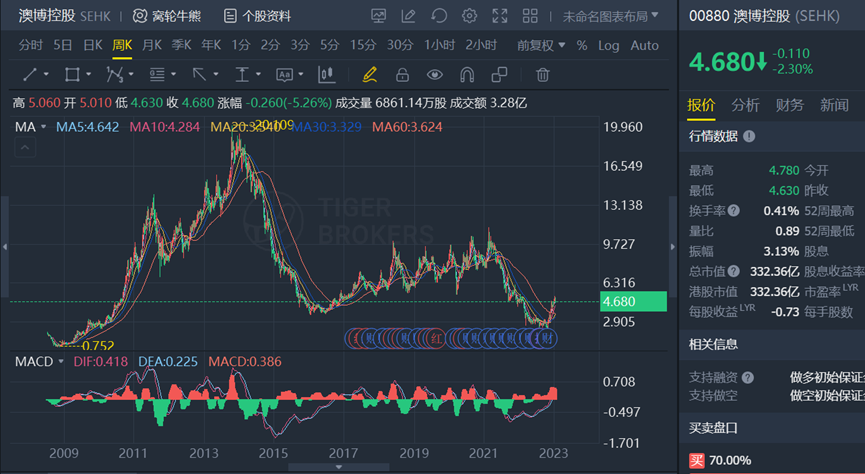Switch to 分时 intraday tab
Screen dimensions: 865x474
coord(30,45)
